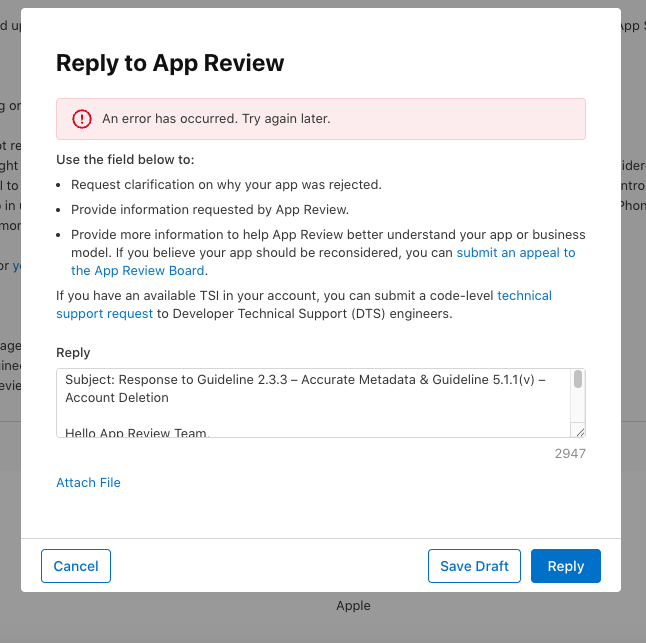
Task: Click the Reply text area scrollbar thumb
Action: click(x=578, y=379)
